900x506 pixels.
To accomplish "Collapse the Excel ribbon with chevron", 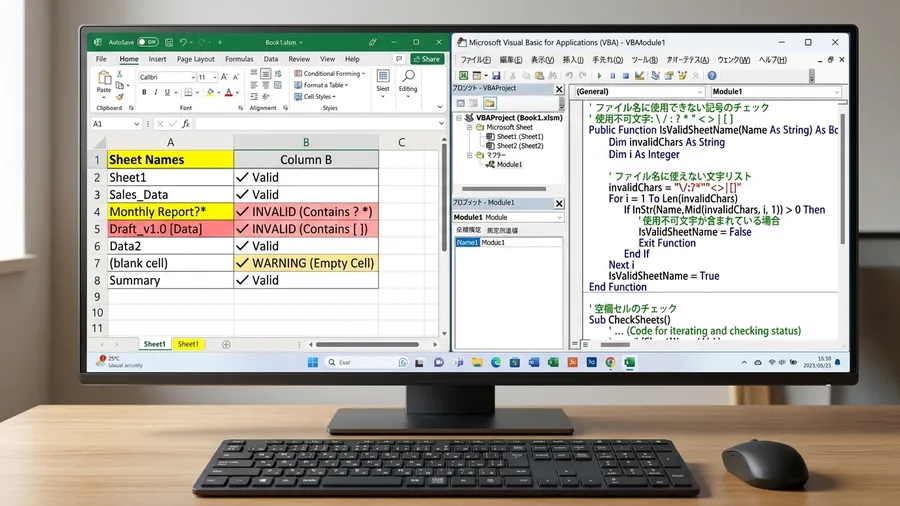I will click(440, 107).
